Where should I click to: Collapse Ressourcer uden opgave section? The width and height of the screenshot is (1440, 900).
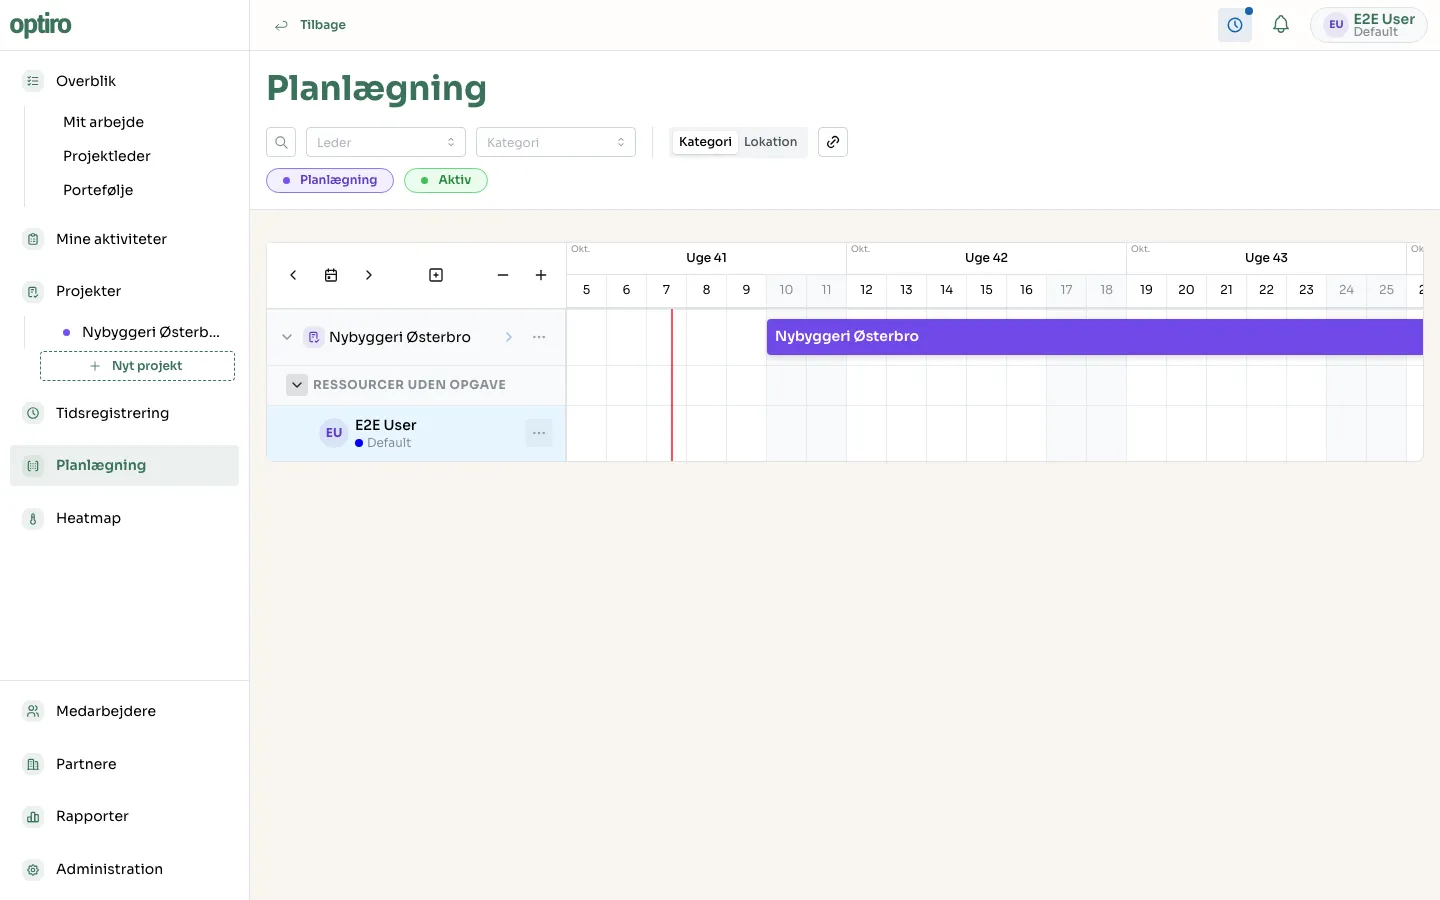click(x=297, y=385)
